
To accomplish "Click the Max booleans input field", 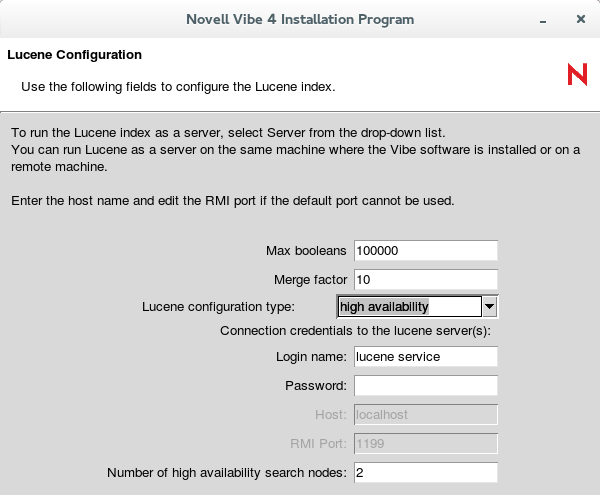I will coord(425,250).
